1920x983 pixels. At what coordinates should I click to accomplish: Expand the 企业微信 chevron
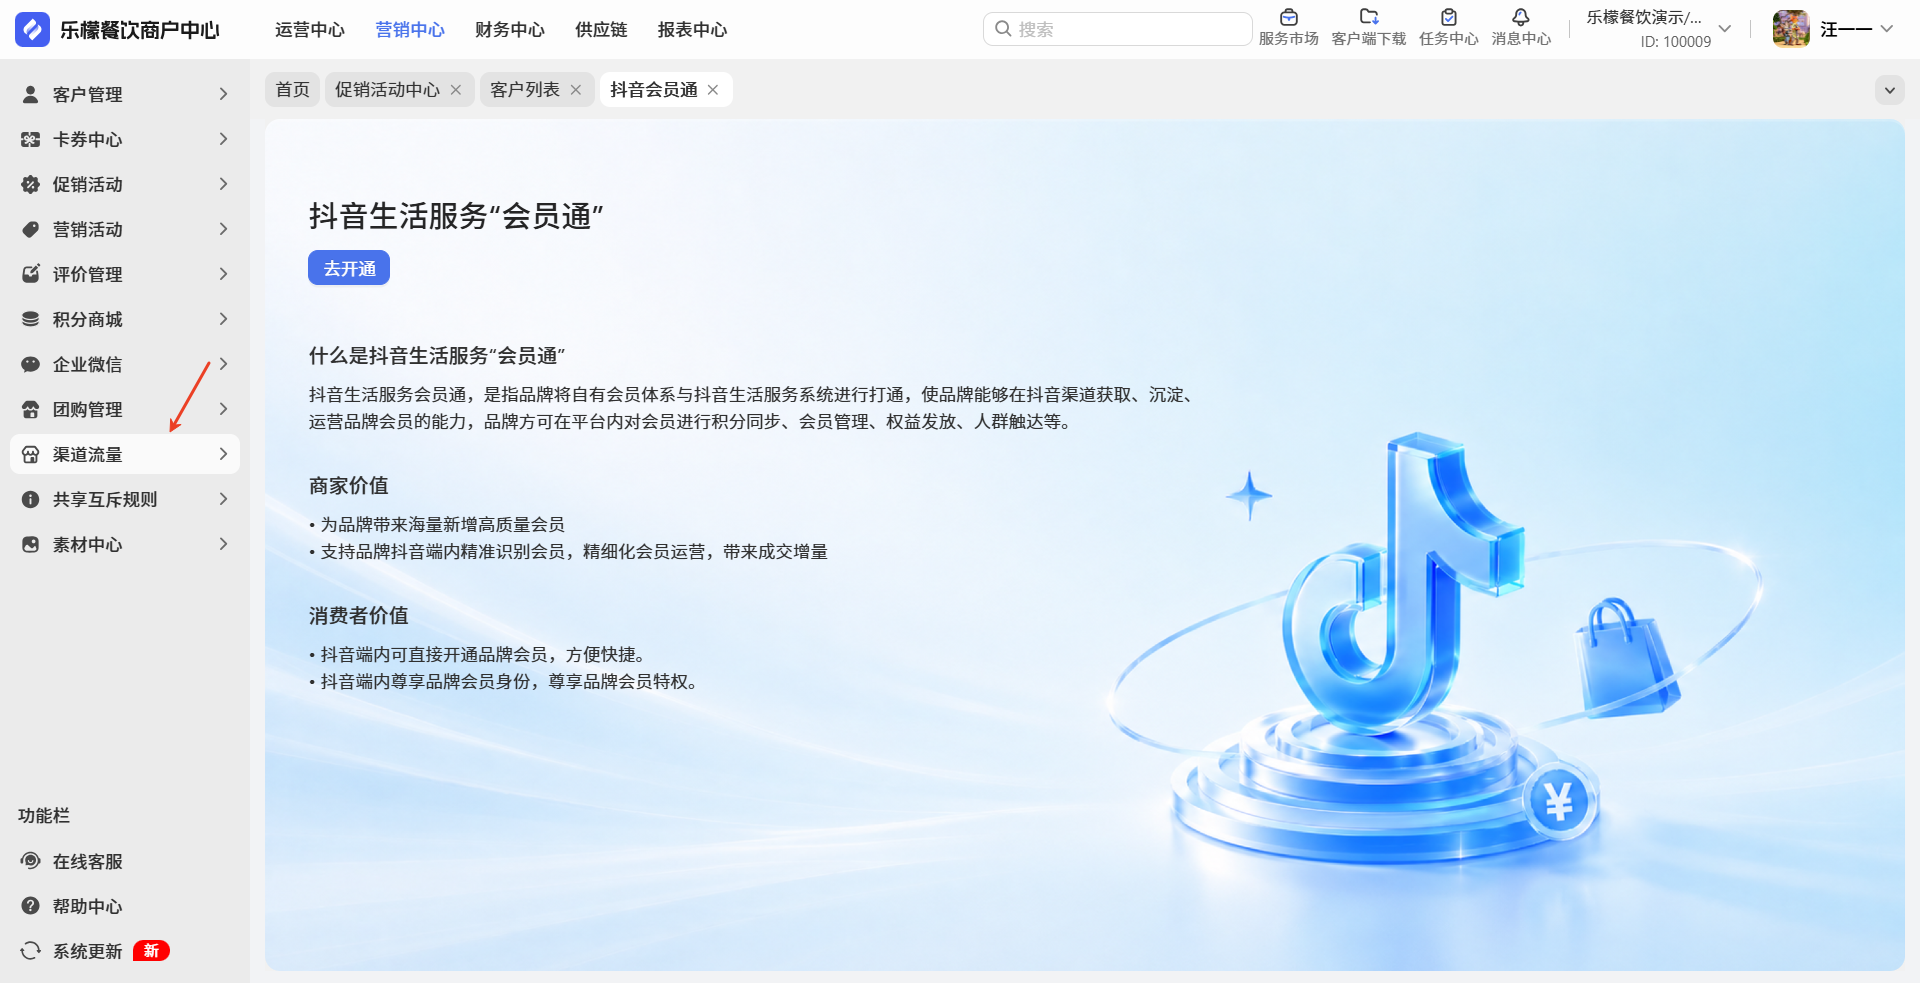click(223, 364)
